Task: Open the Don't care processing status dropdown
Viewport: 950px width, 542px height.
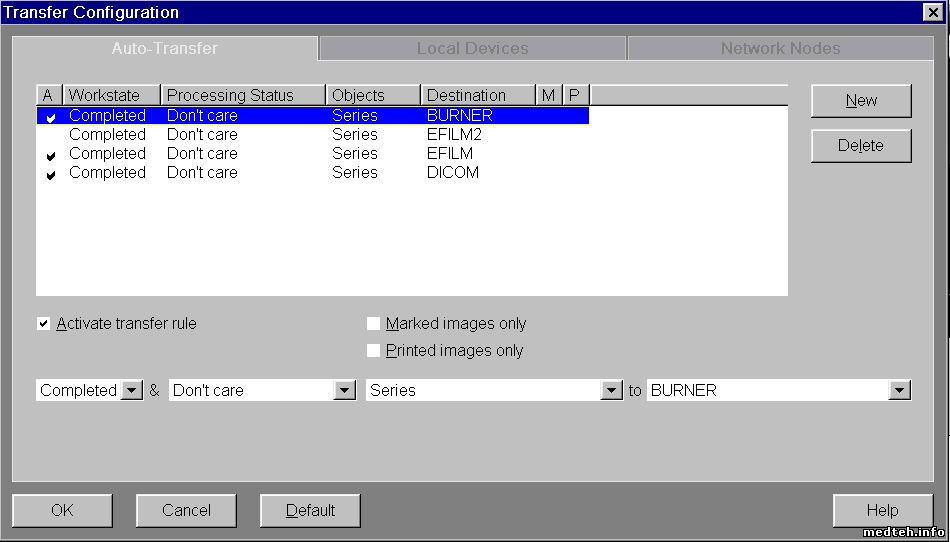Action: click(x=345, y=391)
